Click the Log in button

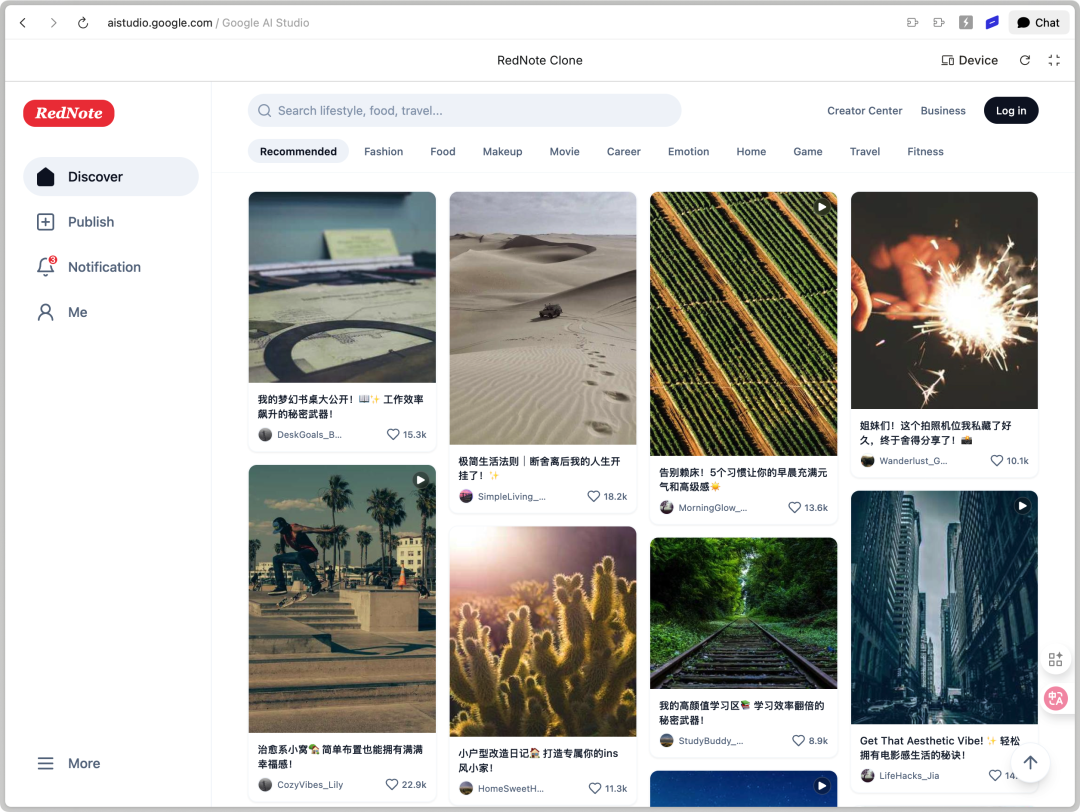click(x=1010, y=110)
